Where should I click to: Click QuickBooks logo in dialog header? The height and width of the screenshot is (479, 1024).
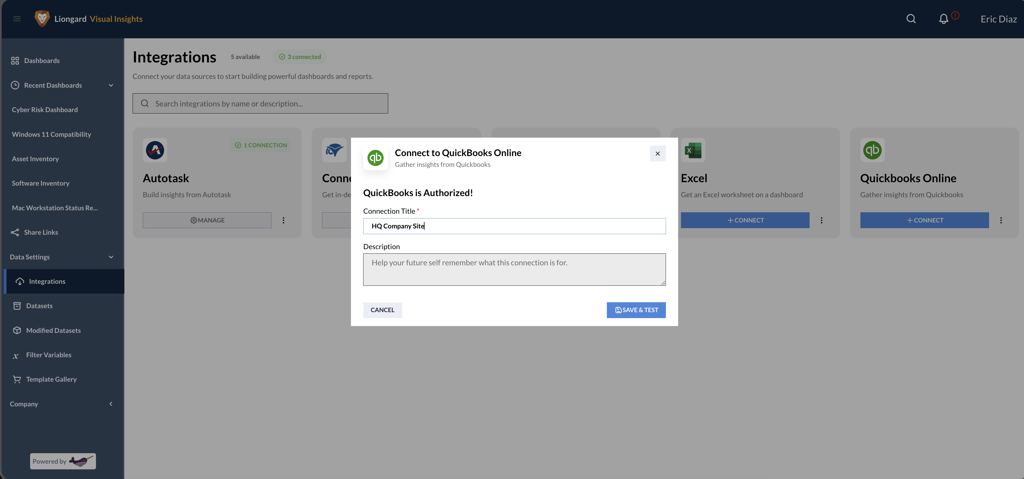[376, 158]
